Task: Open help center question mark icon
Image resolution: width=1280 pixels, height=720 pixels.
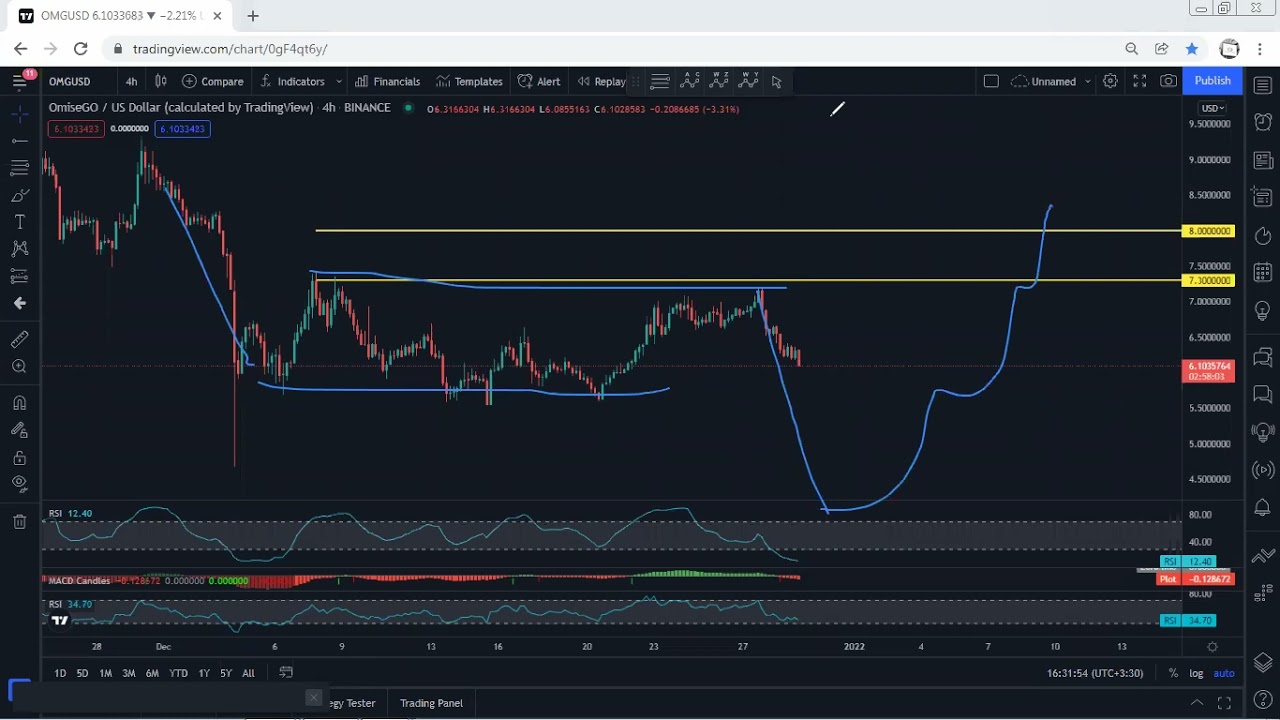Action: [1262, 702]
